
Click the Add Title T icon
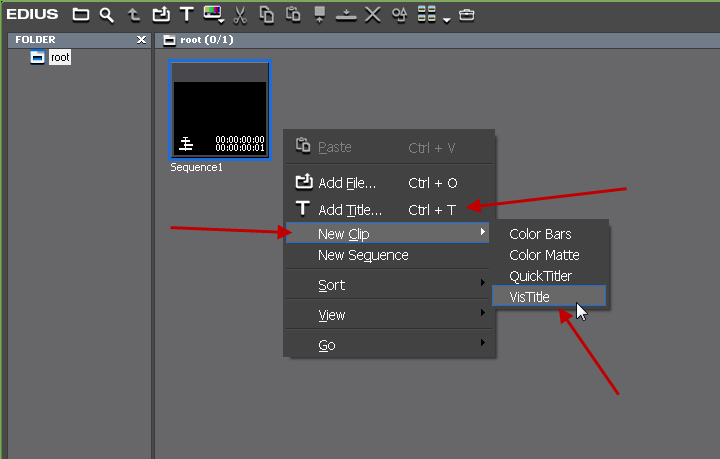pos(186,15)
